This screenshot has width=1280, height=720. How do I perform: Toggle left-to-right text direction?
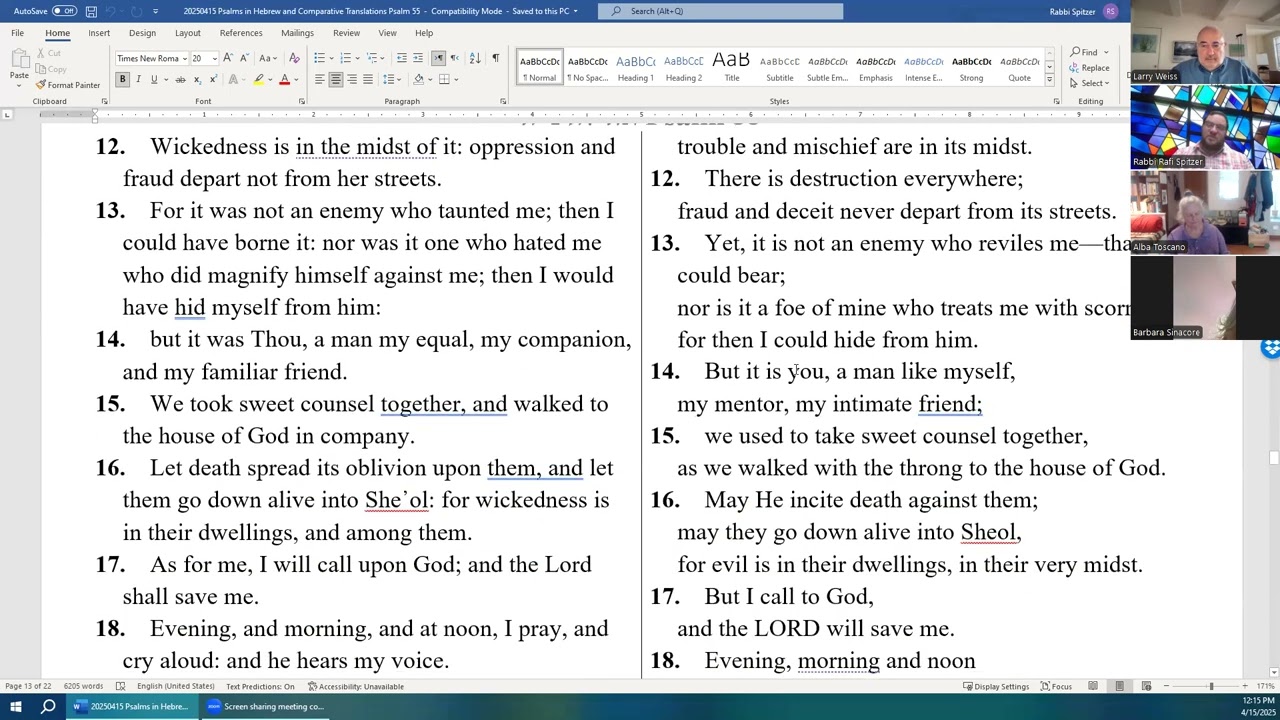[438, 58]
